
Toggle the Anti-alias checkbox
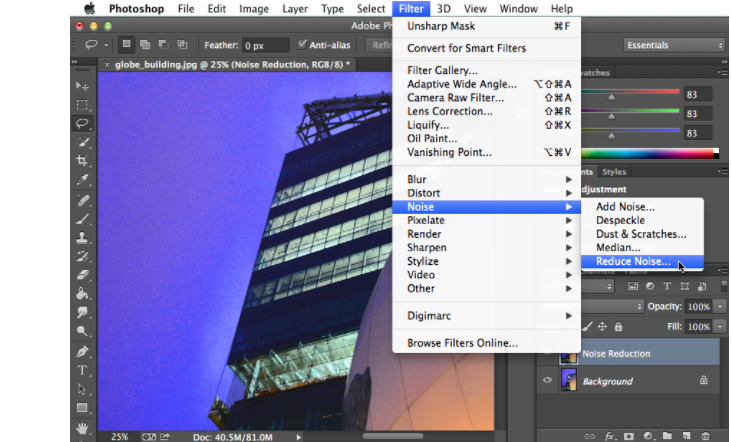tap(303, 45)
